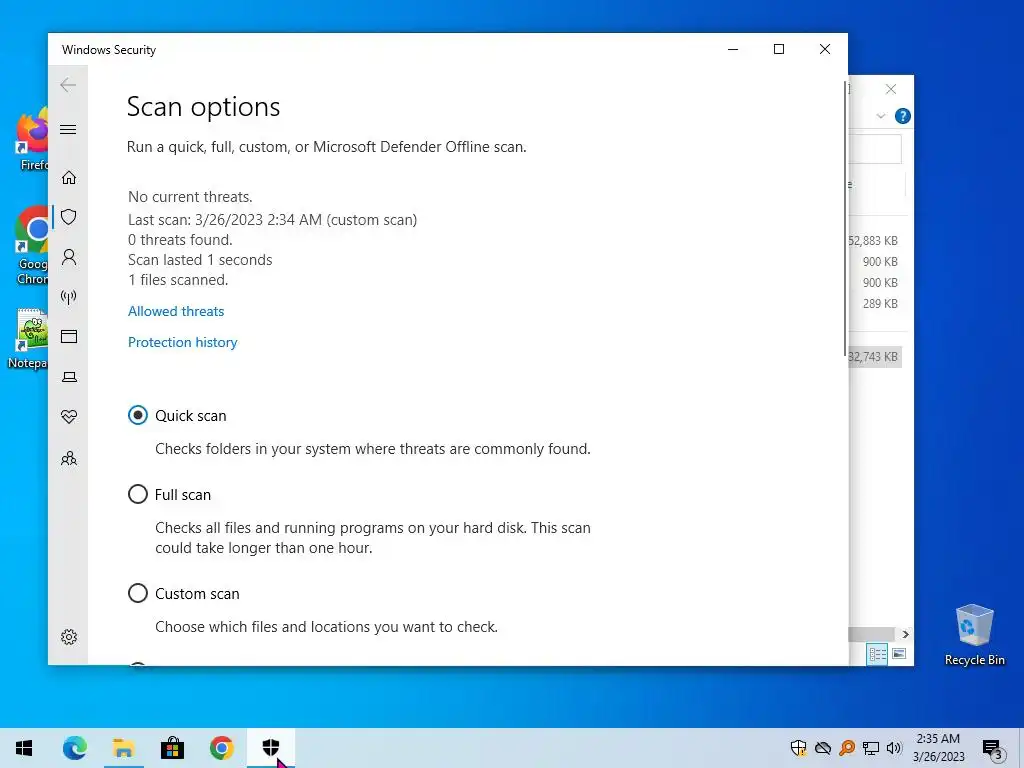The width and height of the screenshot is (1024, 768).
Task: Open the Windows Start menu
Action: tap(24, 748)
